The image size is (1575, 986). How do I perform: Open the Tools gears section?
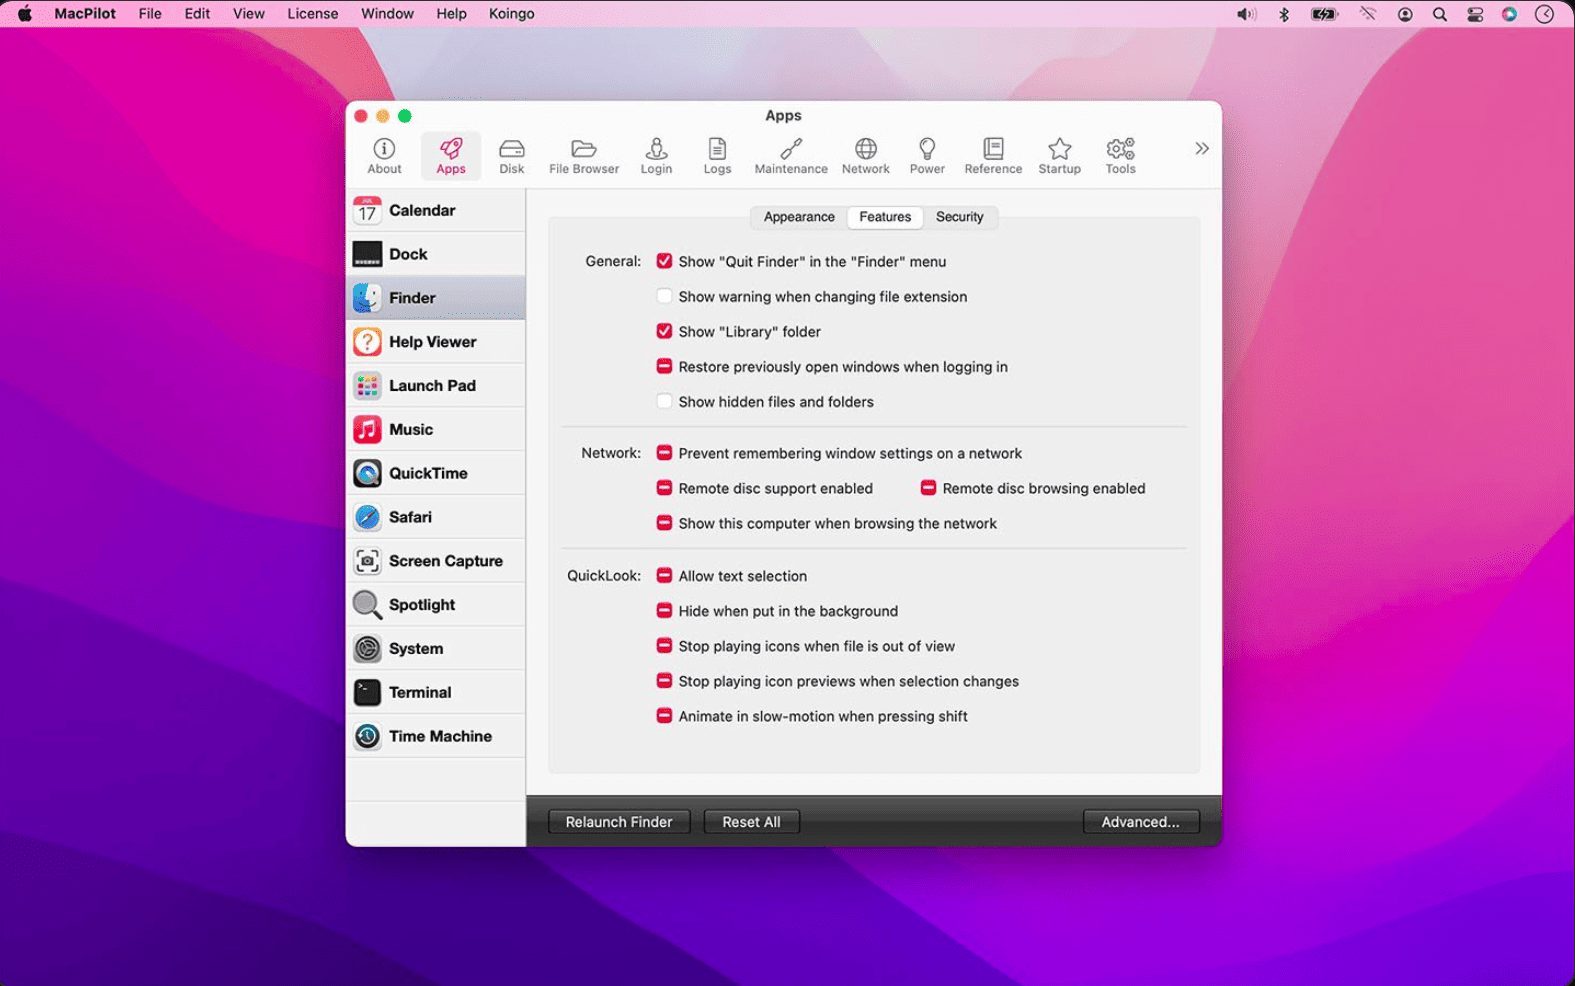click(x=1120, y=156)
